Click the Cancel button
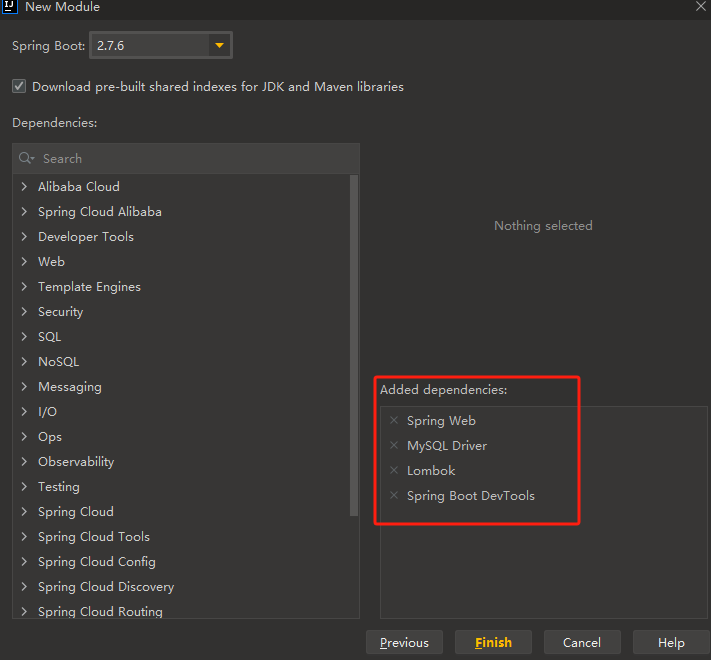This screenshot has width=711, height=660. (x=582, y=642)
